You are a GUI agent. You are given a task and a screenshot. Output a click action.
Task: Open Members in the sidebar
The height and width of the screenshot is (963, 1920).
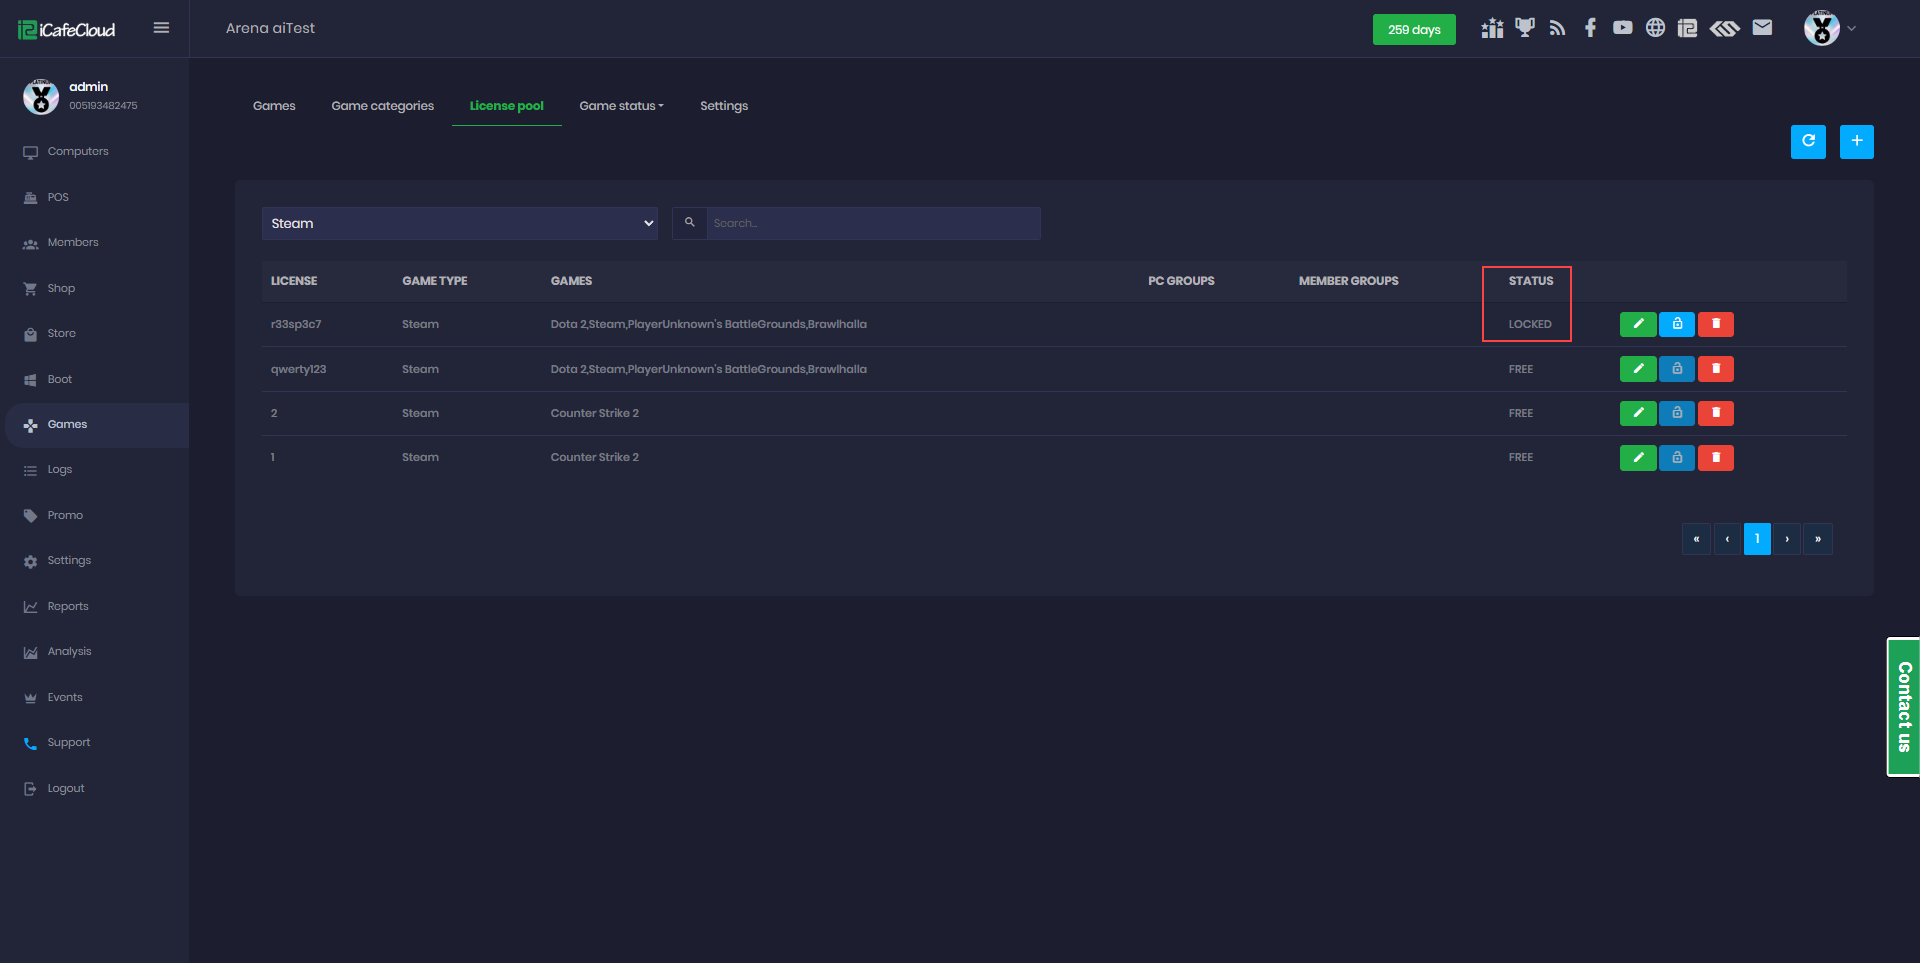pyautogui.click(x=73, y=243)
